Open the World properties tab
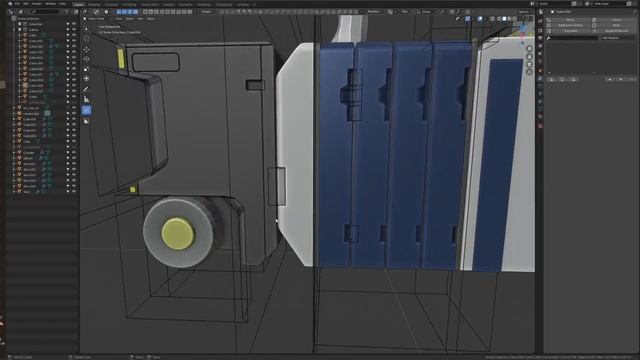The height and width of the screenshot is (360, 640). (x=540, y=61)
